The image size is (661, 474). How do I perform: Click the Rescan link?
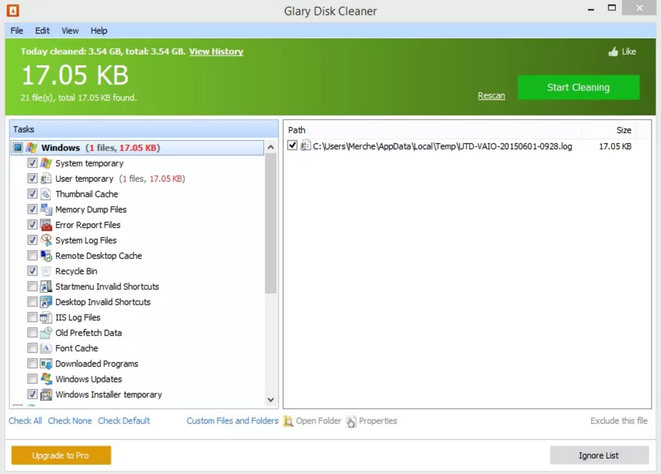coord(491,96)
